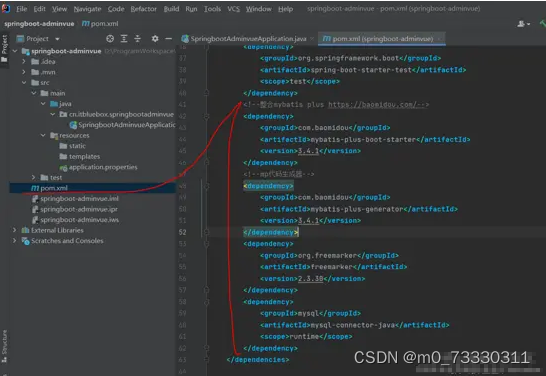Close the SpringbootAdminvueApplication.java tab
The width and height of the screenshot is (546, 376).
click(x=312, y=39)
